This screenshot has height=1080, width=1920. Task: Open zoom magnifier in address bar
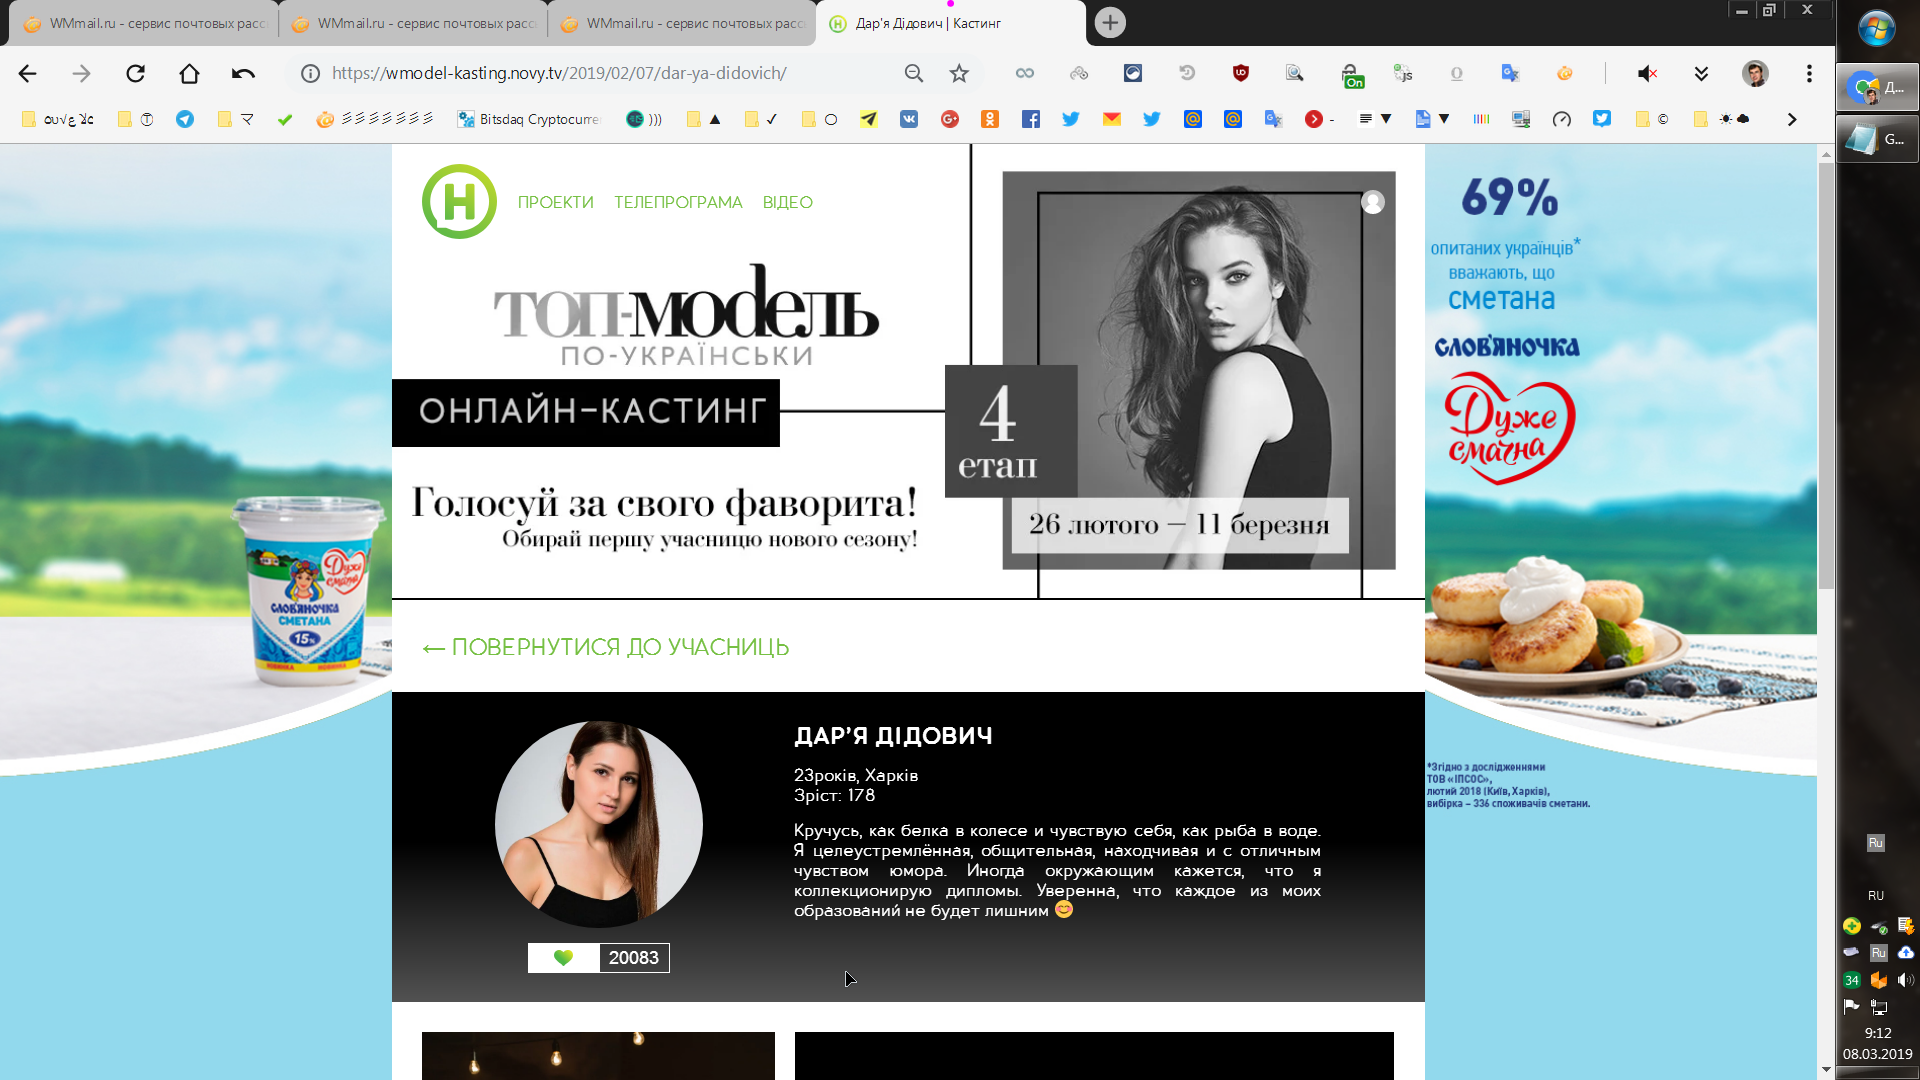[x=913, y=73]
